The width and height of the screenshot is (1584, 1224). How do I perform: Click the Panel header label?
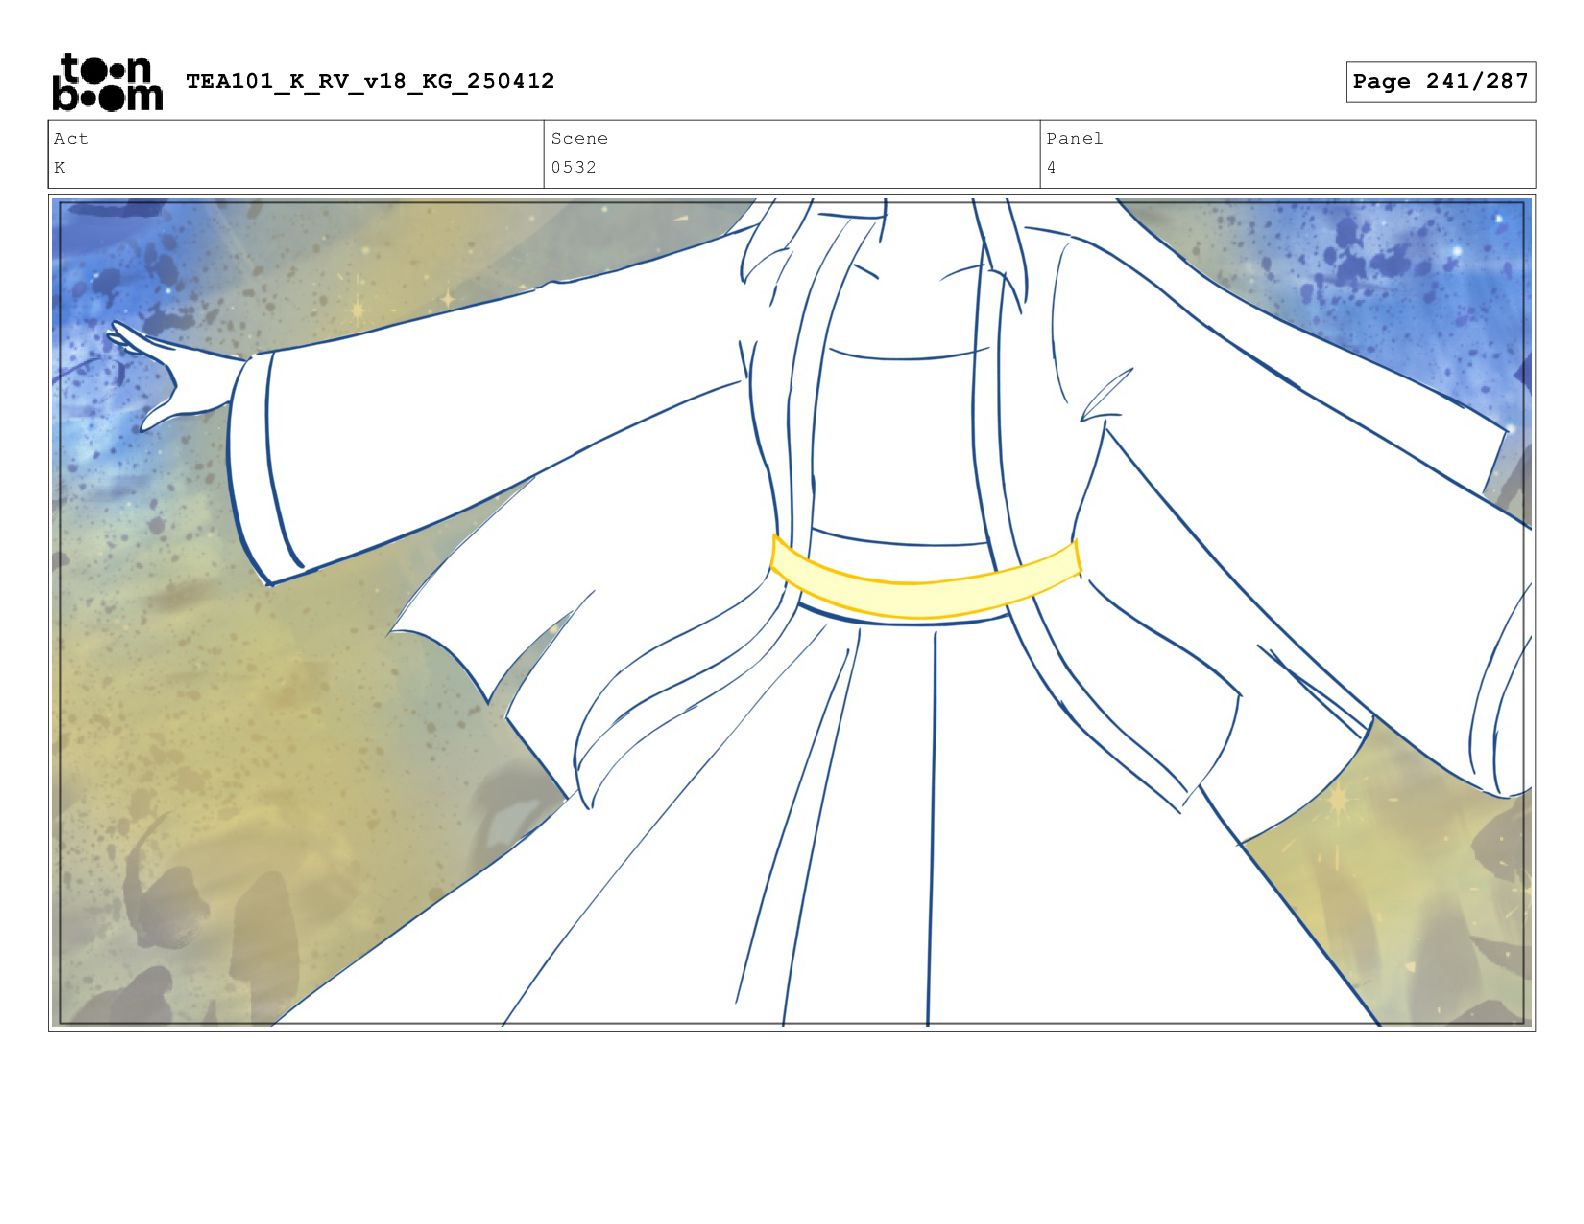[1075, 139]
